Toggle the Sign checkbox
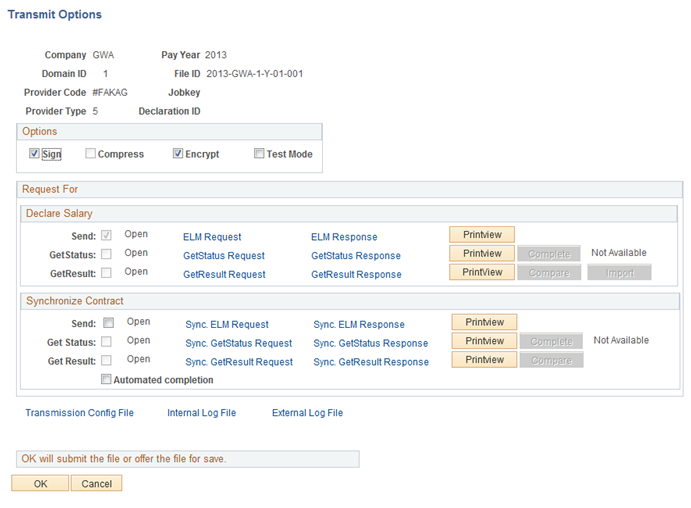 [34, 153]
